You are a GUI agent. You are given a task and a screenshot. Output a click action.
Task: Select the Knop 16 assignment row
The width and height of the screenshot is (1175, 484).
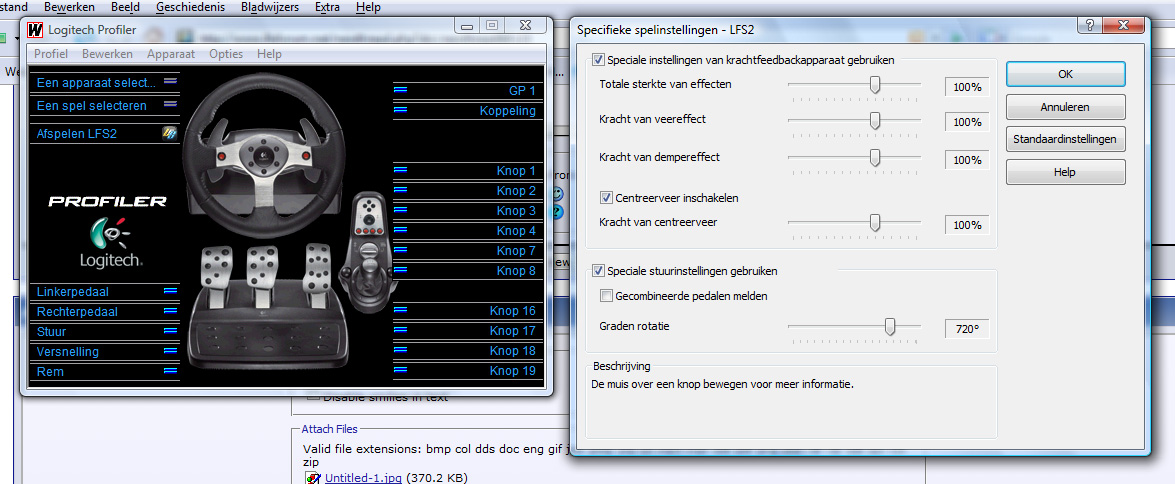(x=468, y=311)
